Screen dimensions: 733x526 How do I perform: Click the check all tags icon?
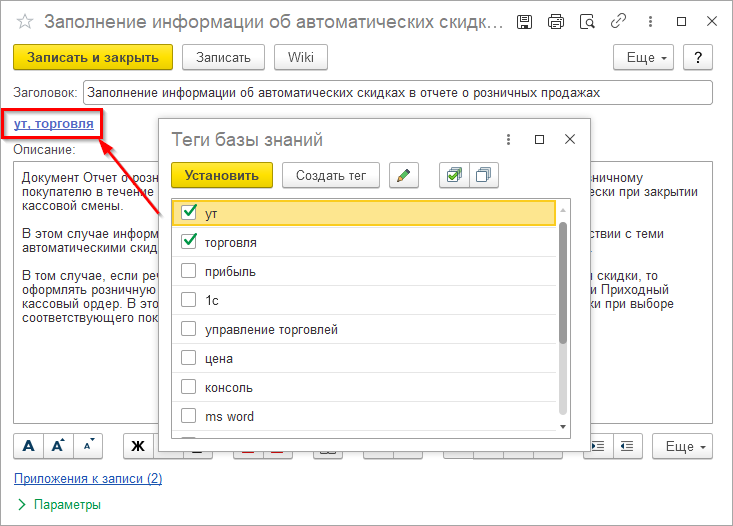[454, 176]
